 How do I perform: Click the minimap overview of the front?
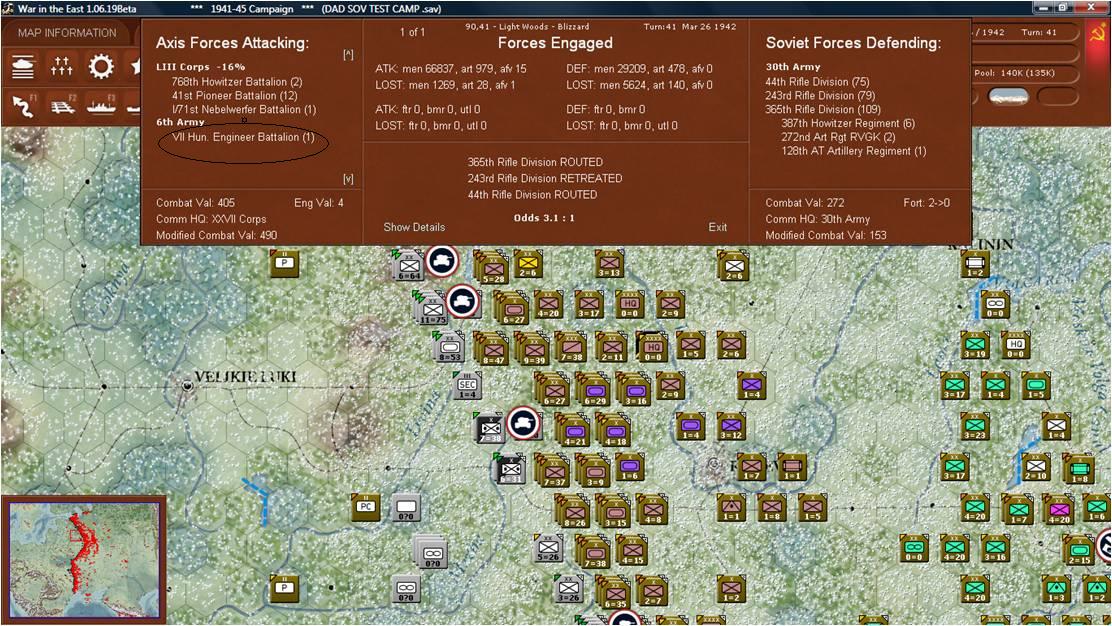[x=84, y=561]
